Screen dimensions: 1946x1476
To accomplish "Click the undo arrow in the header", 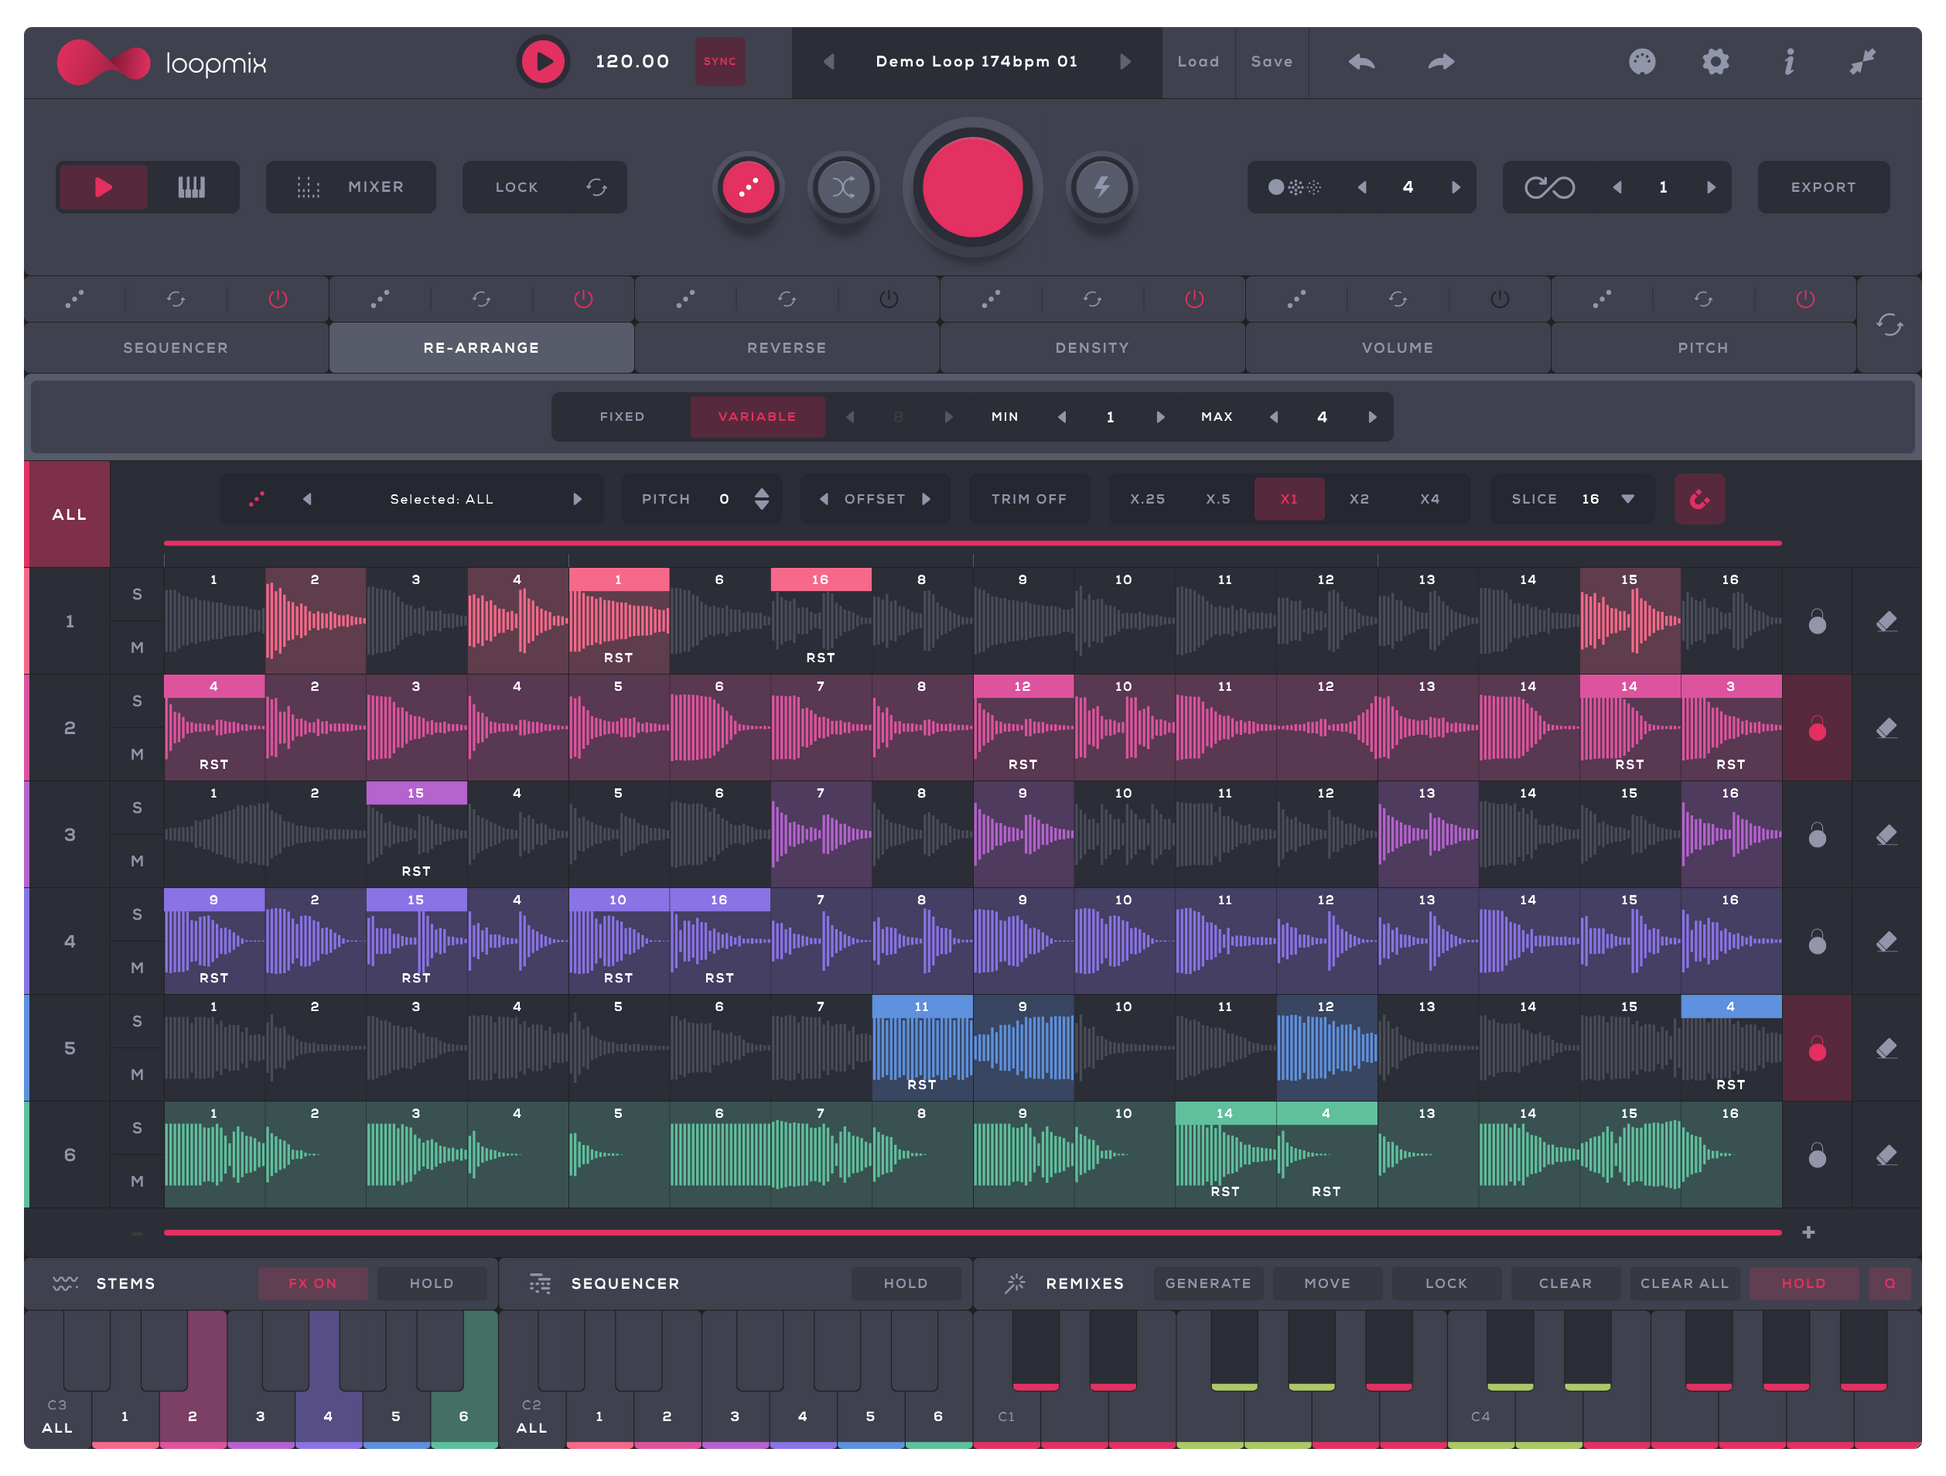I will click(1361, 61).
